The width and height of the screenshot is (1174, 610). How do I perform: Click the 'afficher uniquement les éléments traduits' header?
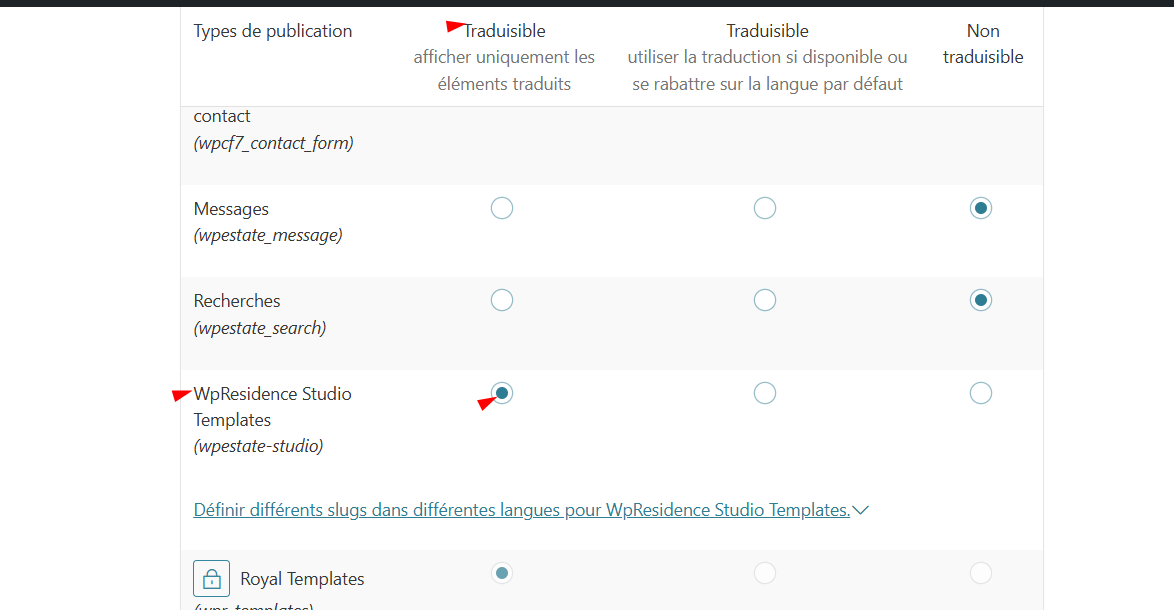pos(504,71)
